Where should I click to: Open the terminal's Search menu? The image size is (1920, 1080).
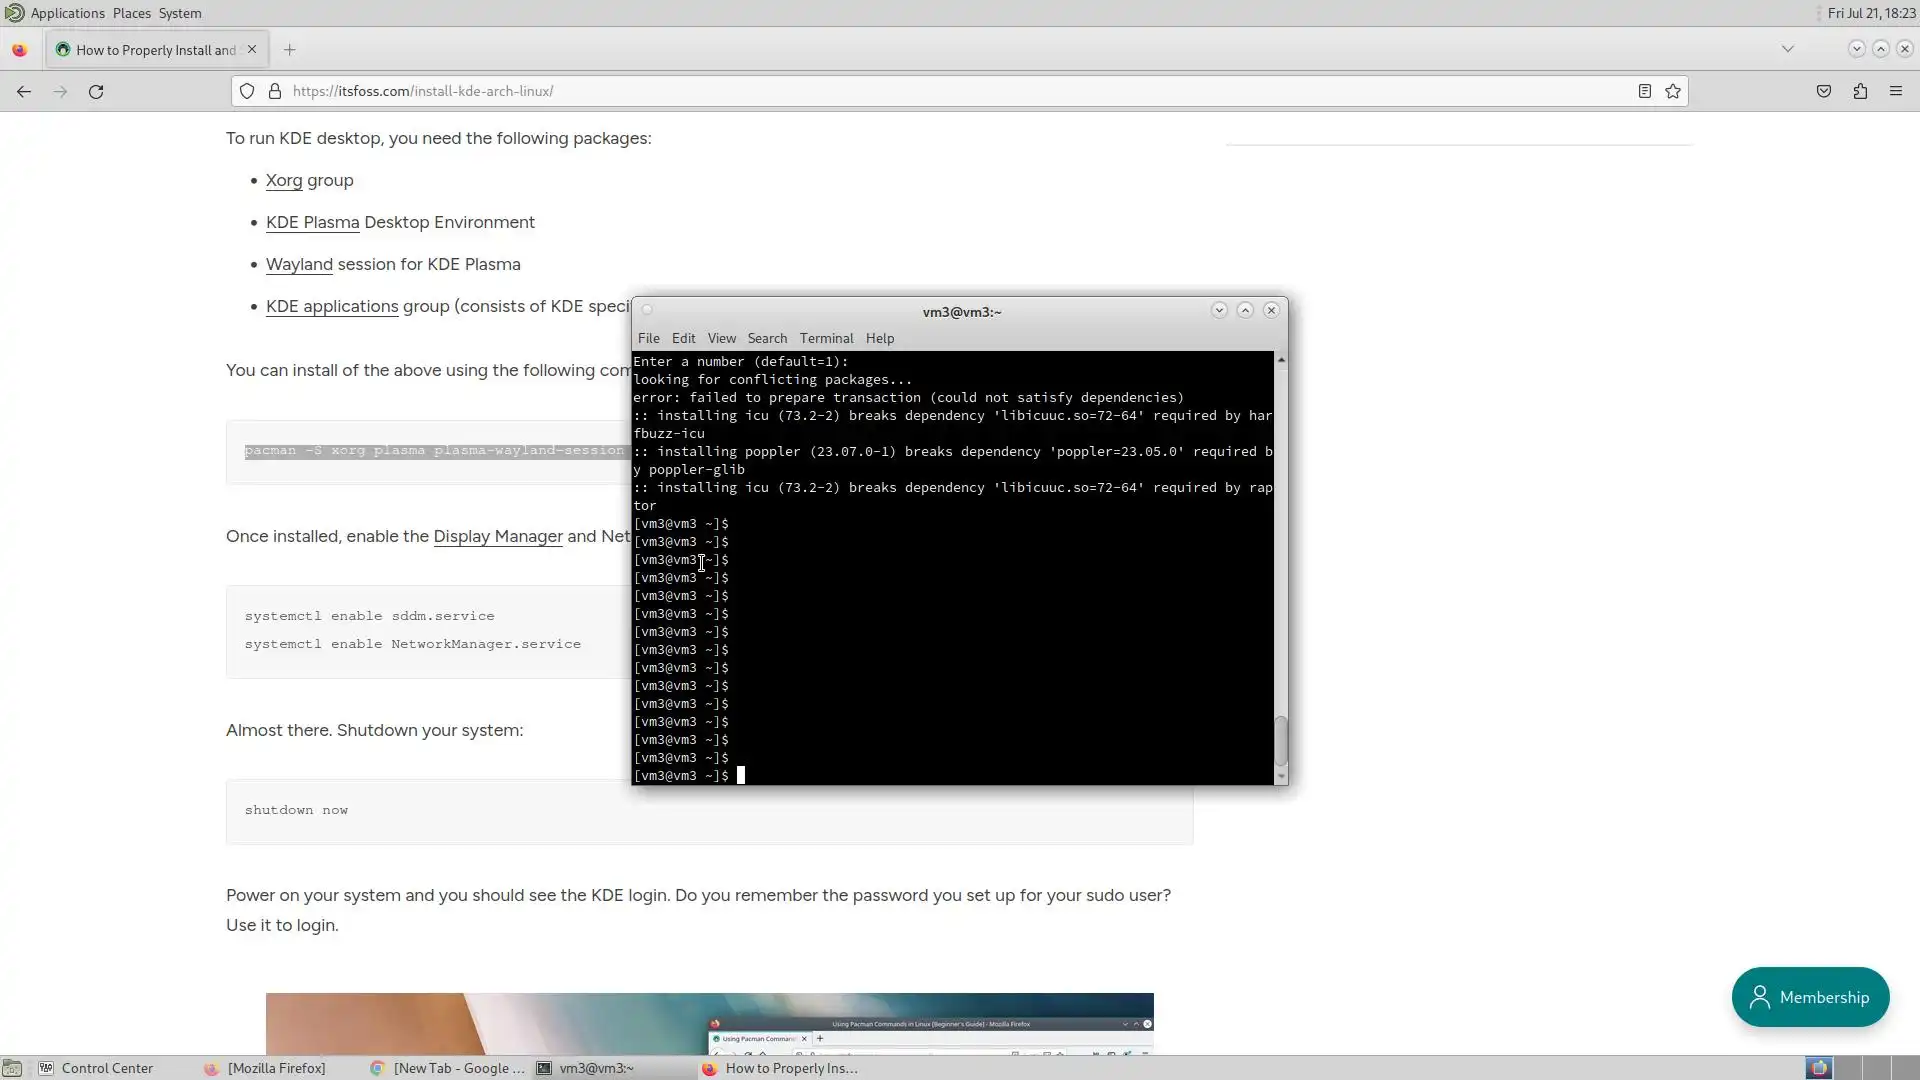click(x=767, y=338)
